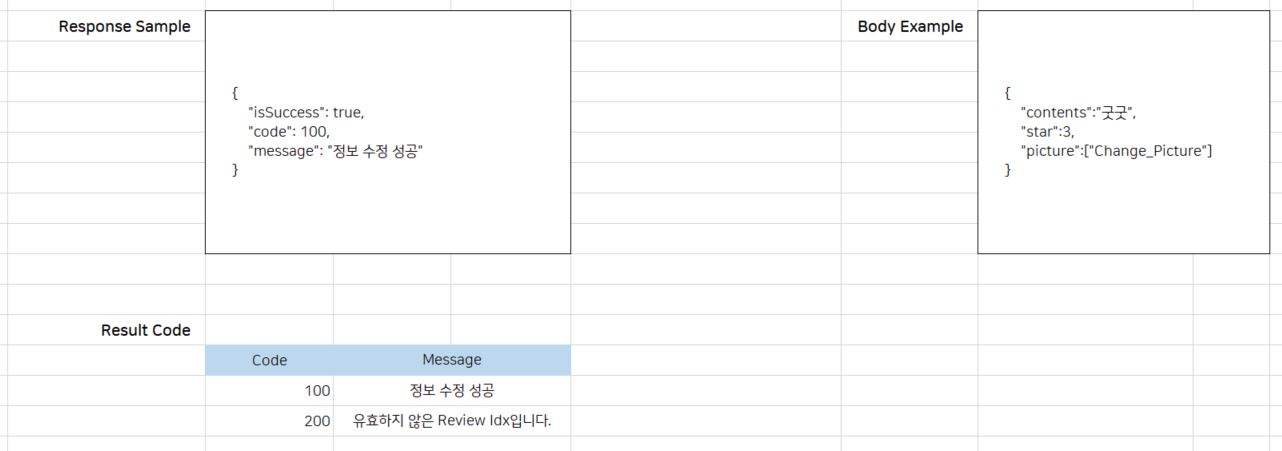Click the "Body Example" label cell

coord(910,27)
